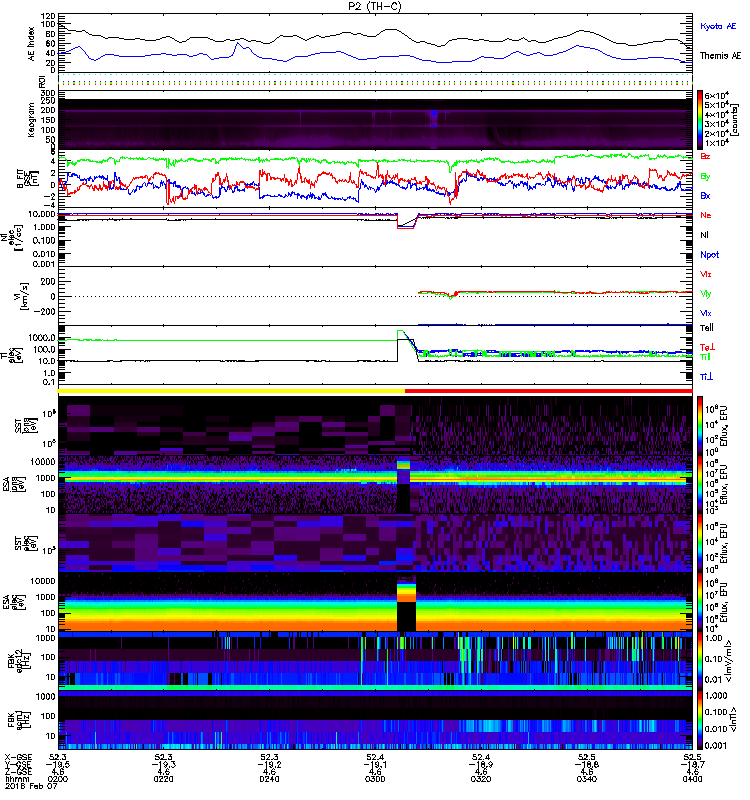Click the blue Vix velocity legend label
This screenshot has width=750, height=800.
pos(705,313)
